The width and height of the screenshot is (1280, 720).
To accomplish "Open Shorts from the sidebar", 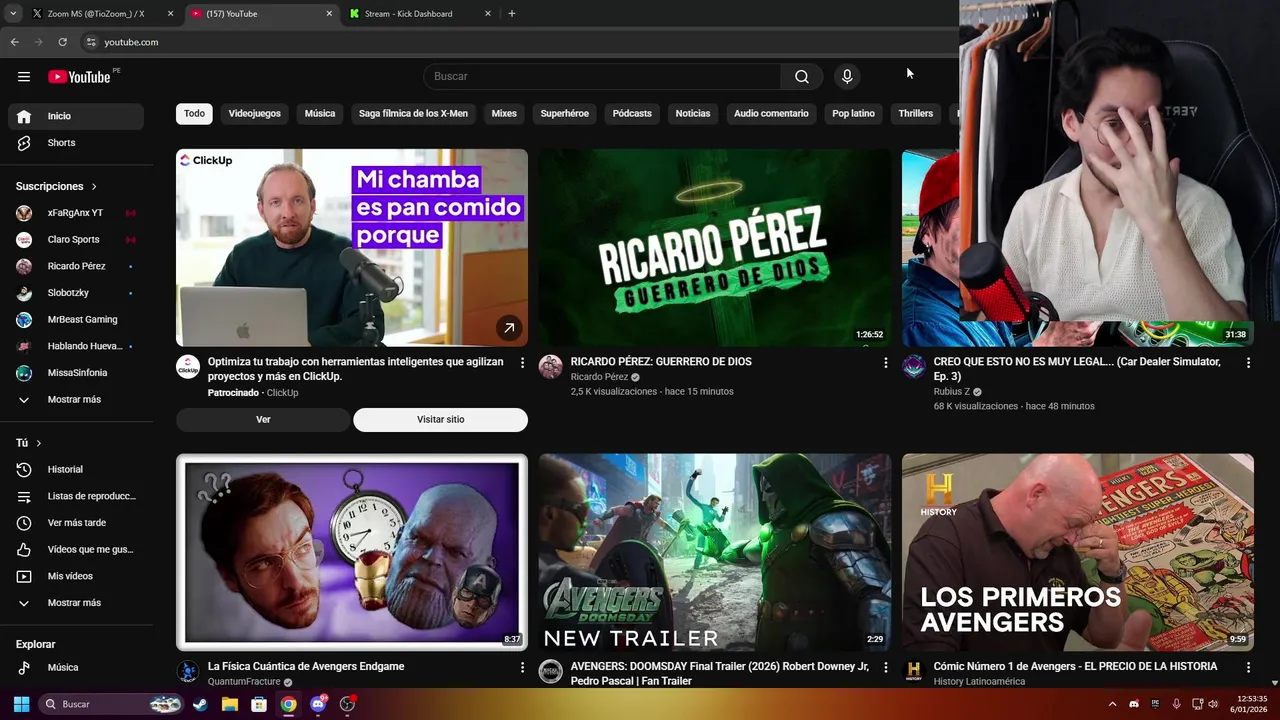I will [x=76, y=143].
